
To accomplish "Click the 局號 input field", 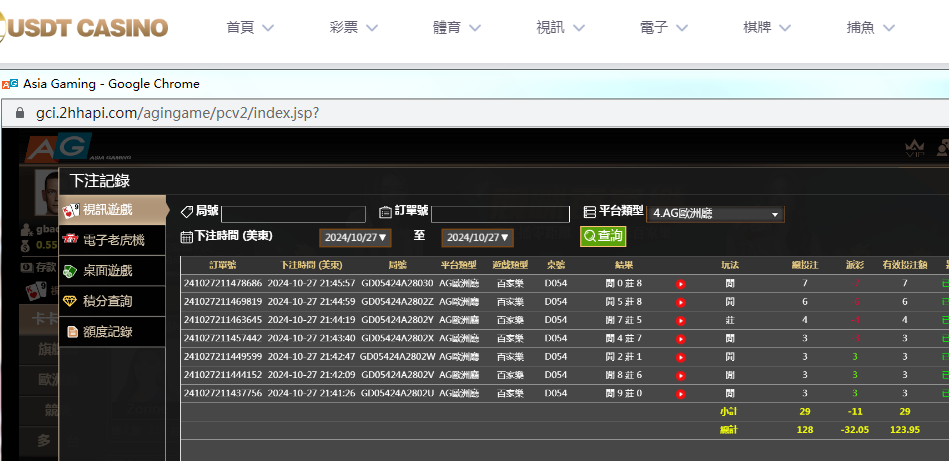I will click(x=293, y=214).
